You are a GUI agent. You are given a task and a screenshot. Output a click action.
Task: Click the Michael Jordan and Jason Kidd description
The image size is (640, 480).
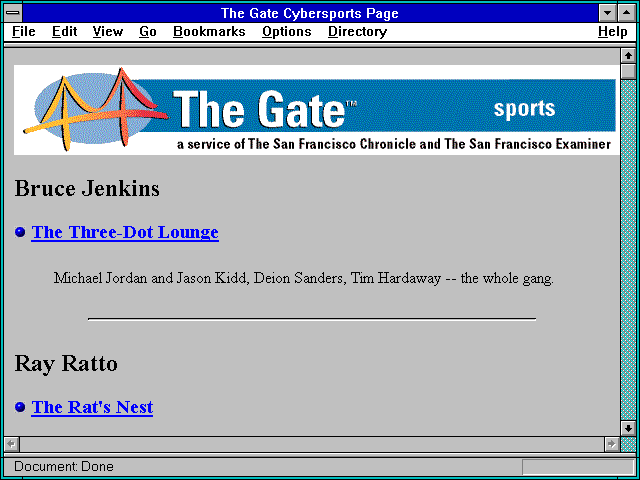coord(304,278)
